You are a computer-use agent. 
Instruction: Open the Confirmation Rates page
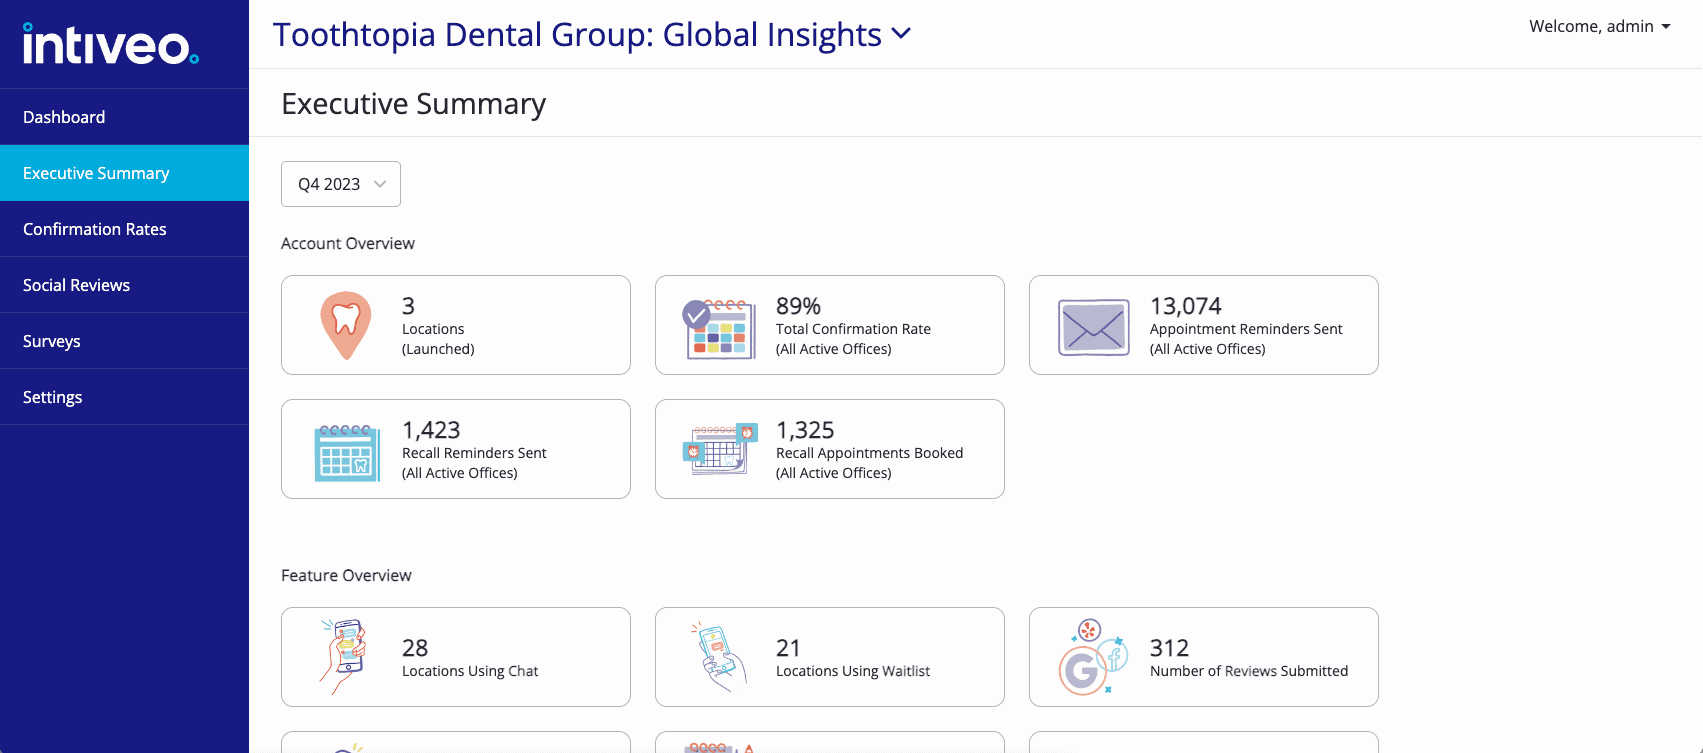pos(95,229)
